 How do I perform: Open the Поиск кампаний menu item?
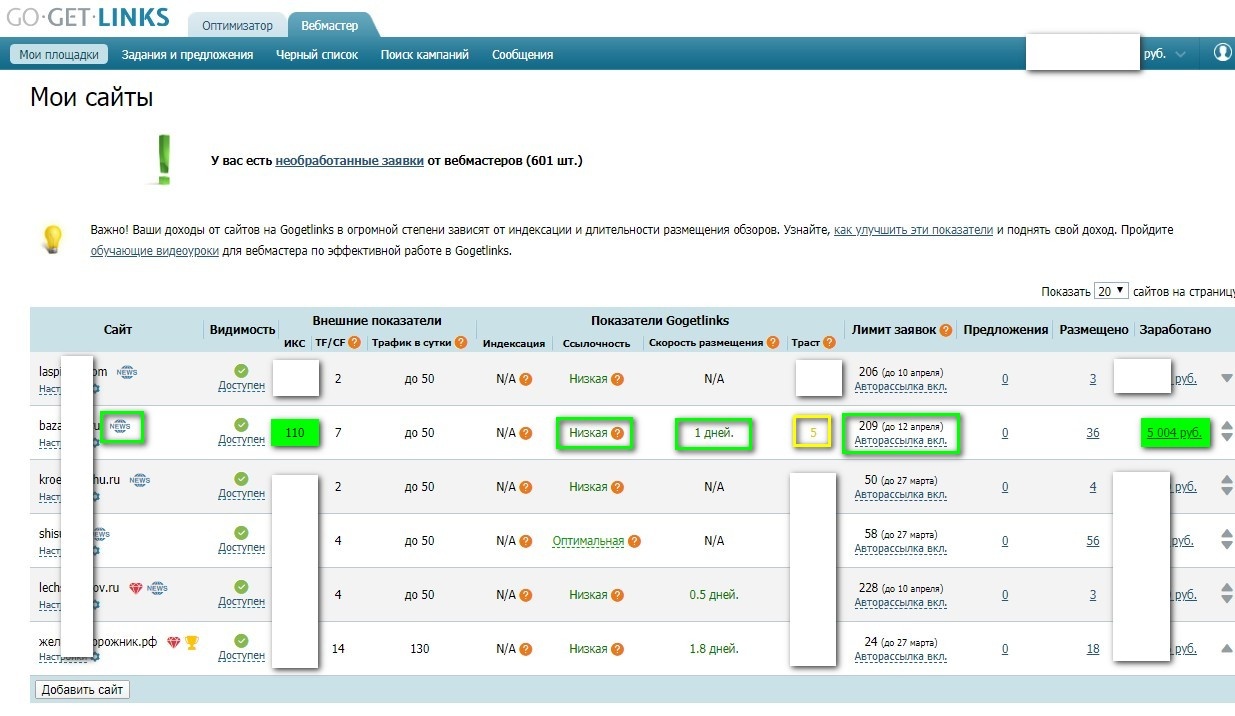pyautogui.click(x=425, y=55)
